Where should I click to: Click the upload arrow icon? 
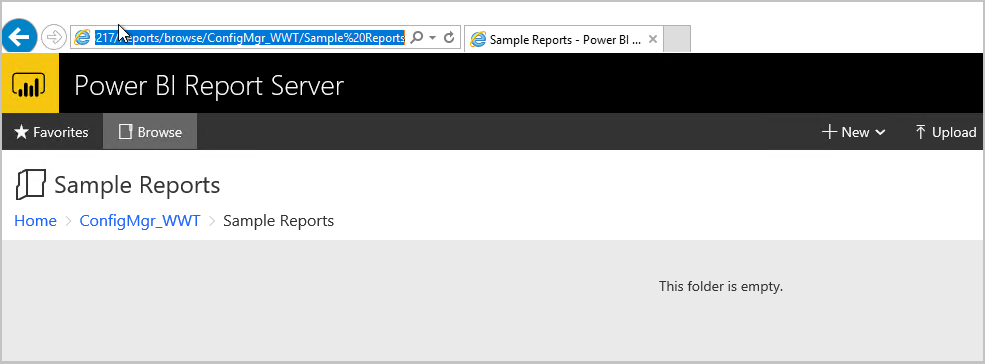[920, 132]
